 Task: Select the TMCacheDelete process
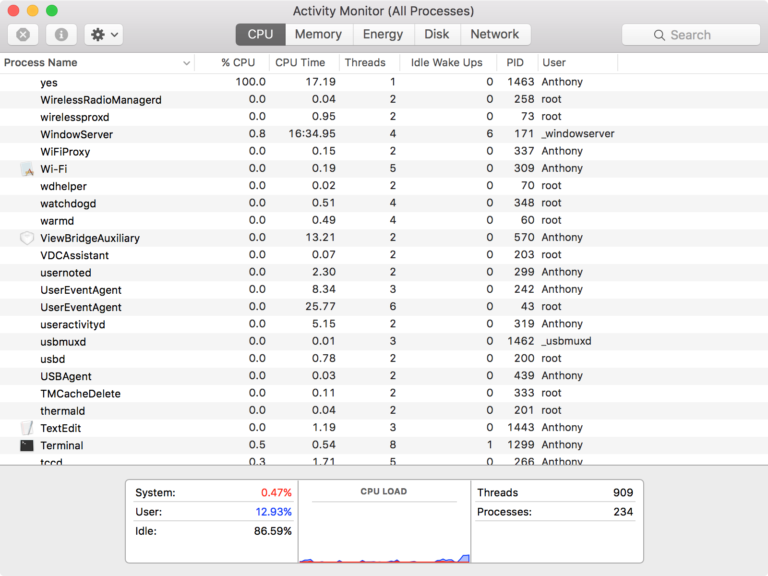point(384,394)
